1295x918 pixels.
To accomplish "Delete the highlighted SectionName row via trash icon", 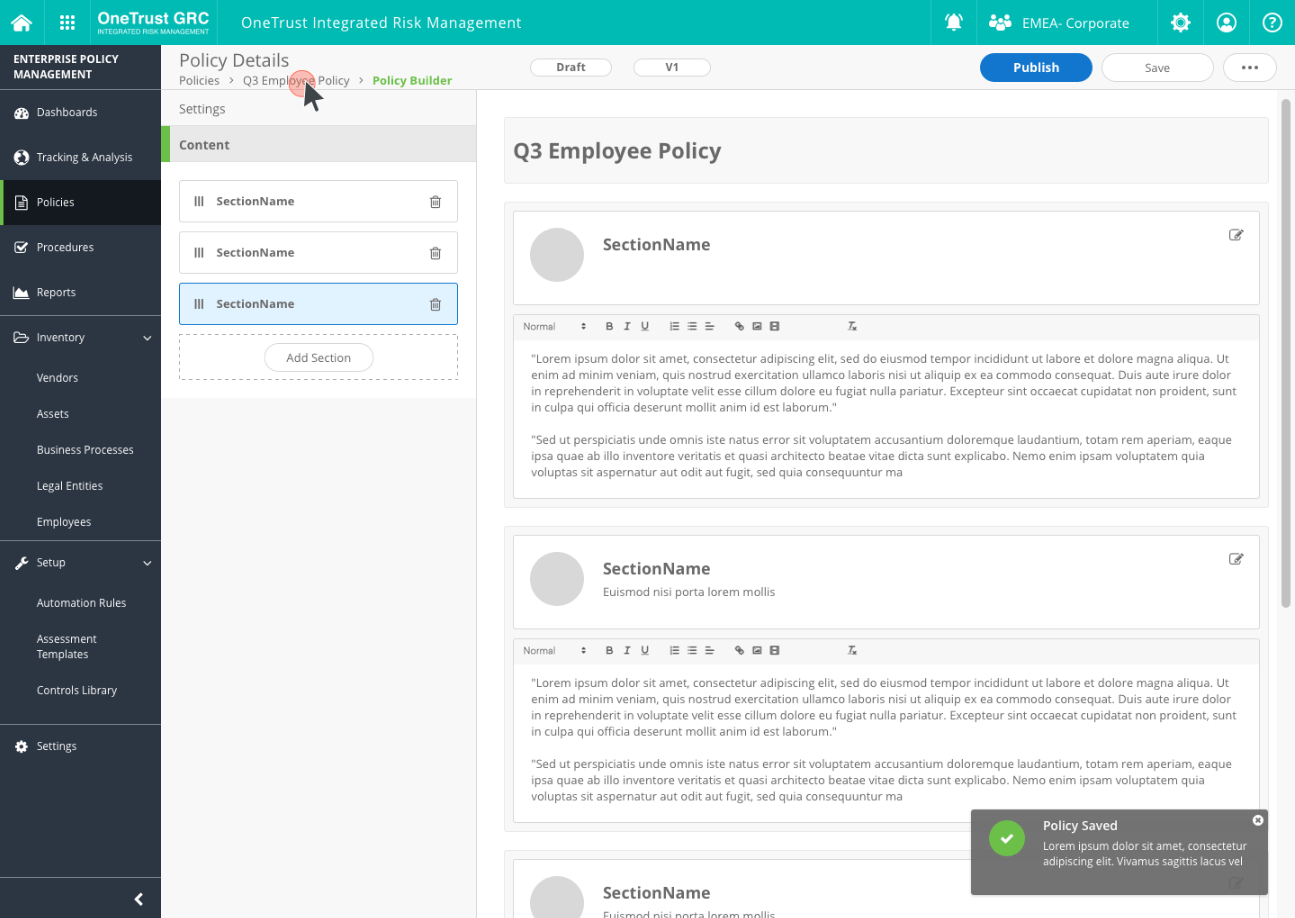I will (435, 304).
